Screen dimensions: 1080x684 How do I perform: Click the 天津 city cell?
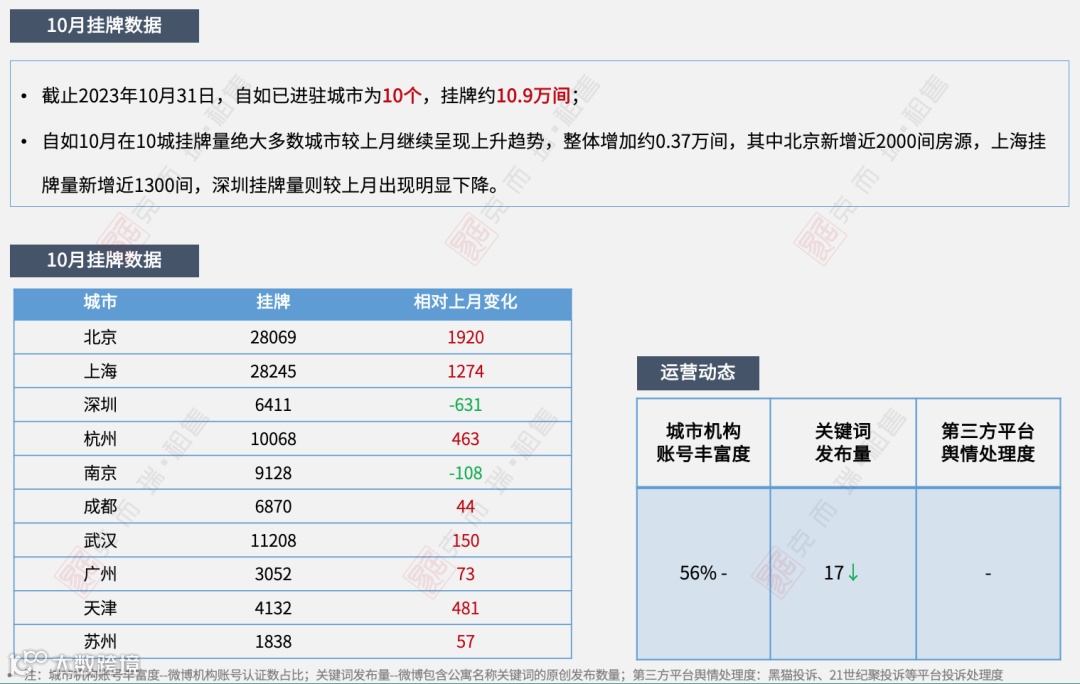(x=101, y=608)
